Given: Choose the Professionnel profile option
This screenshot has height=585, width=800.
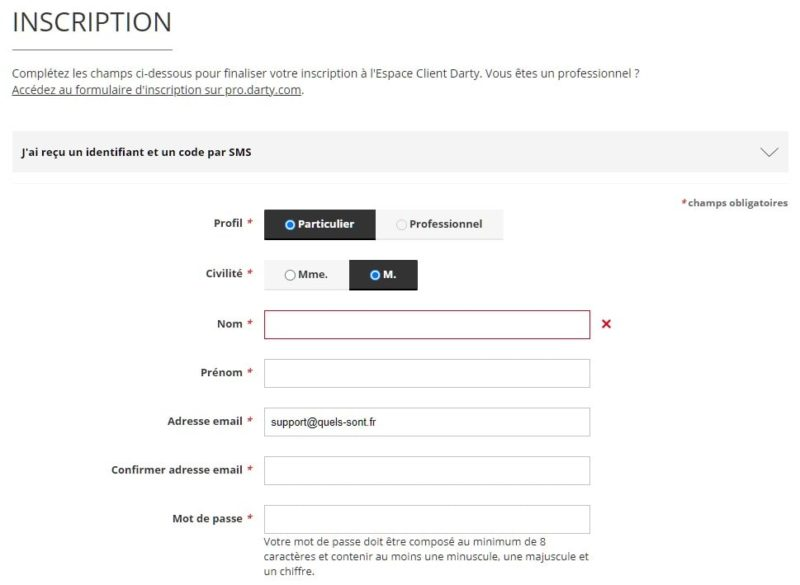Looking at the screenshot, I should coord(439,224).
